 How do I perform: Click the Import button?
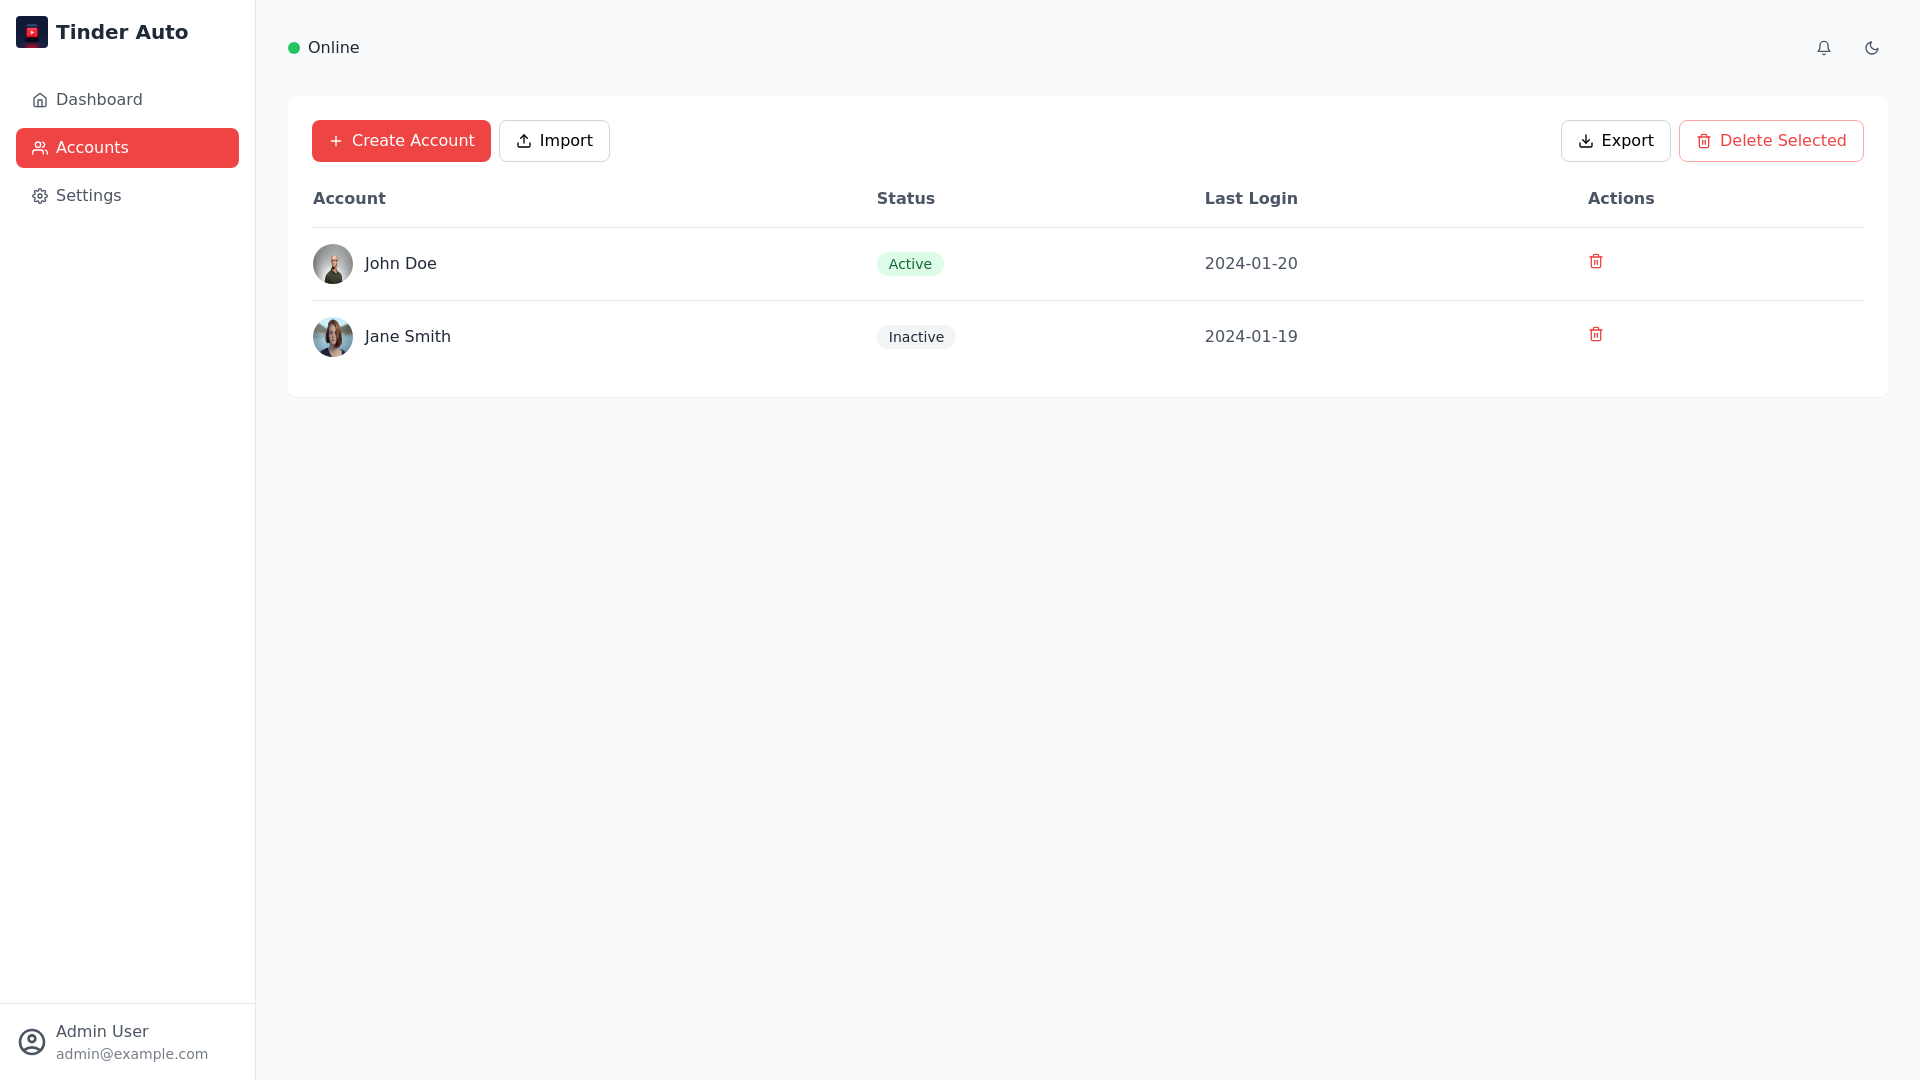[554, 141]
